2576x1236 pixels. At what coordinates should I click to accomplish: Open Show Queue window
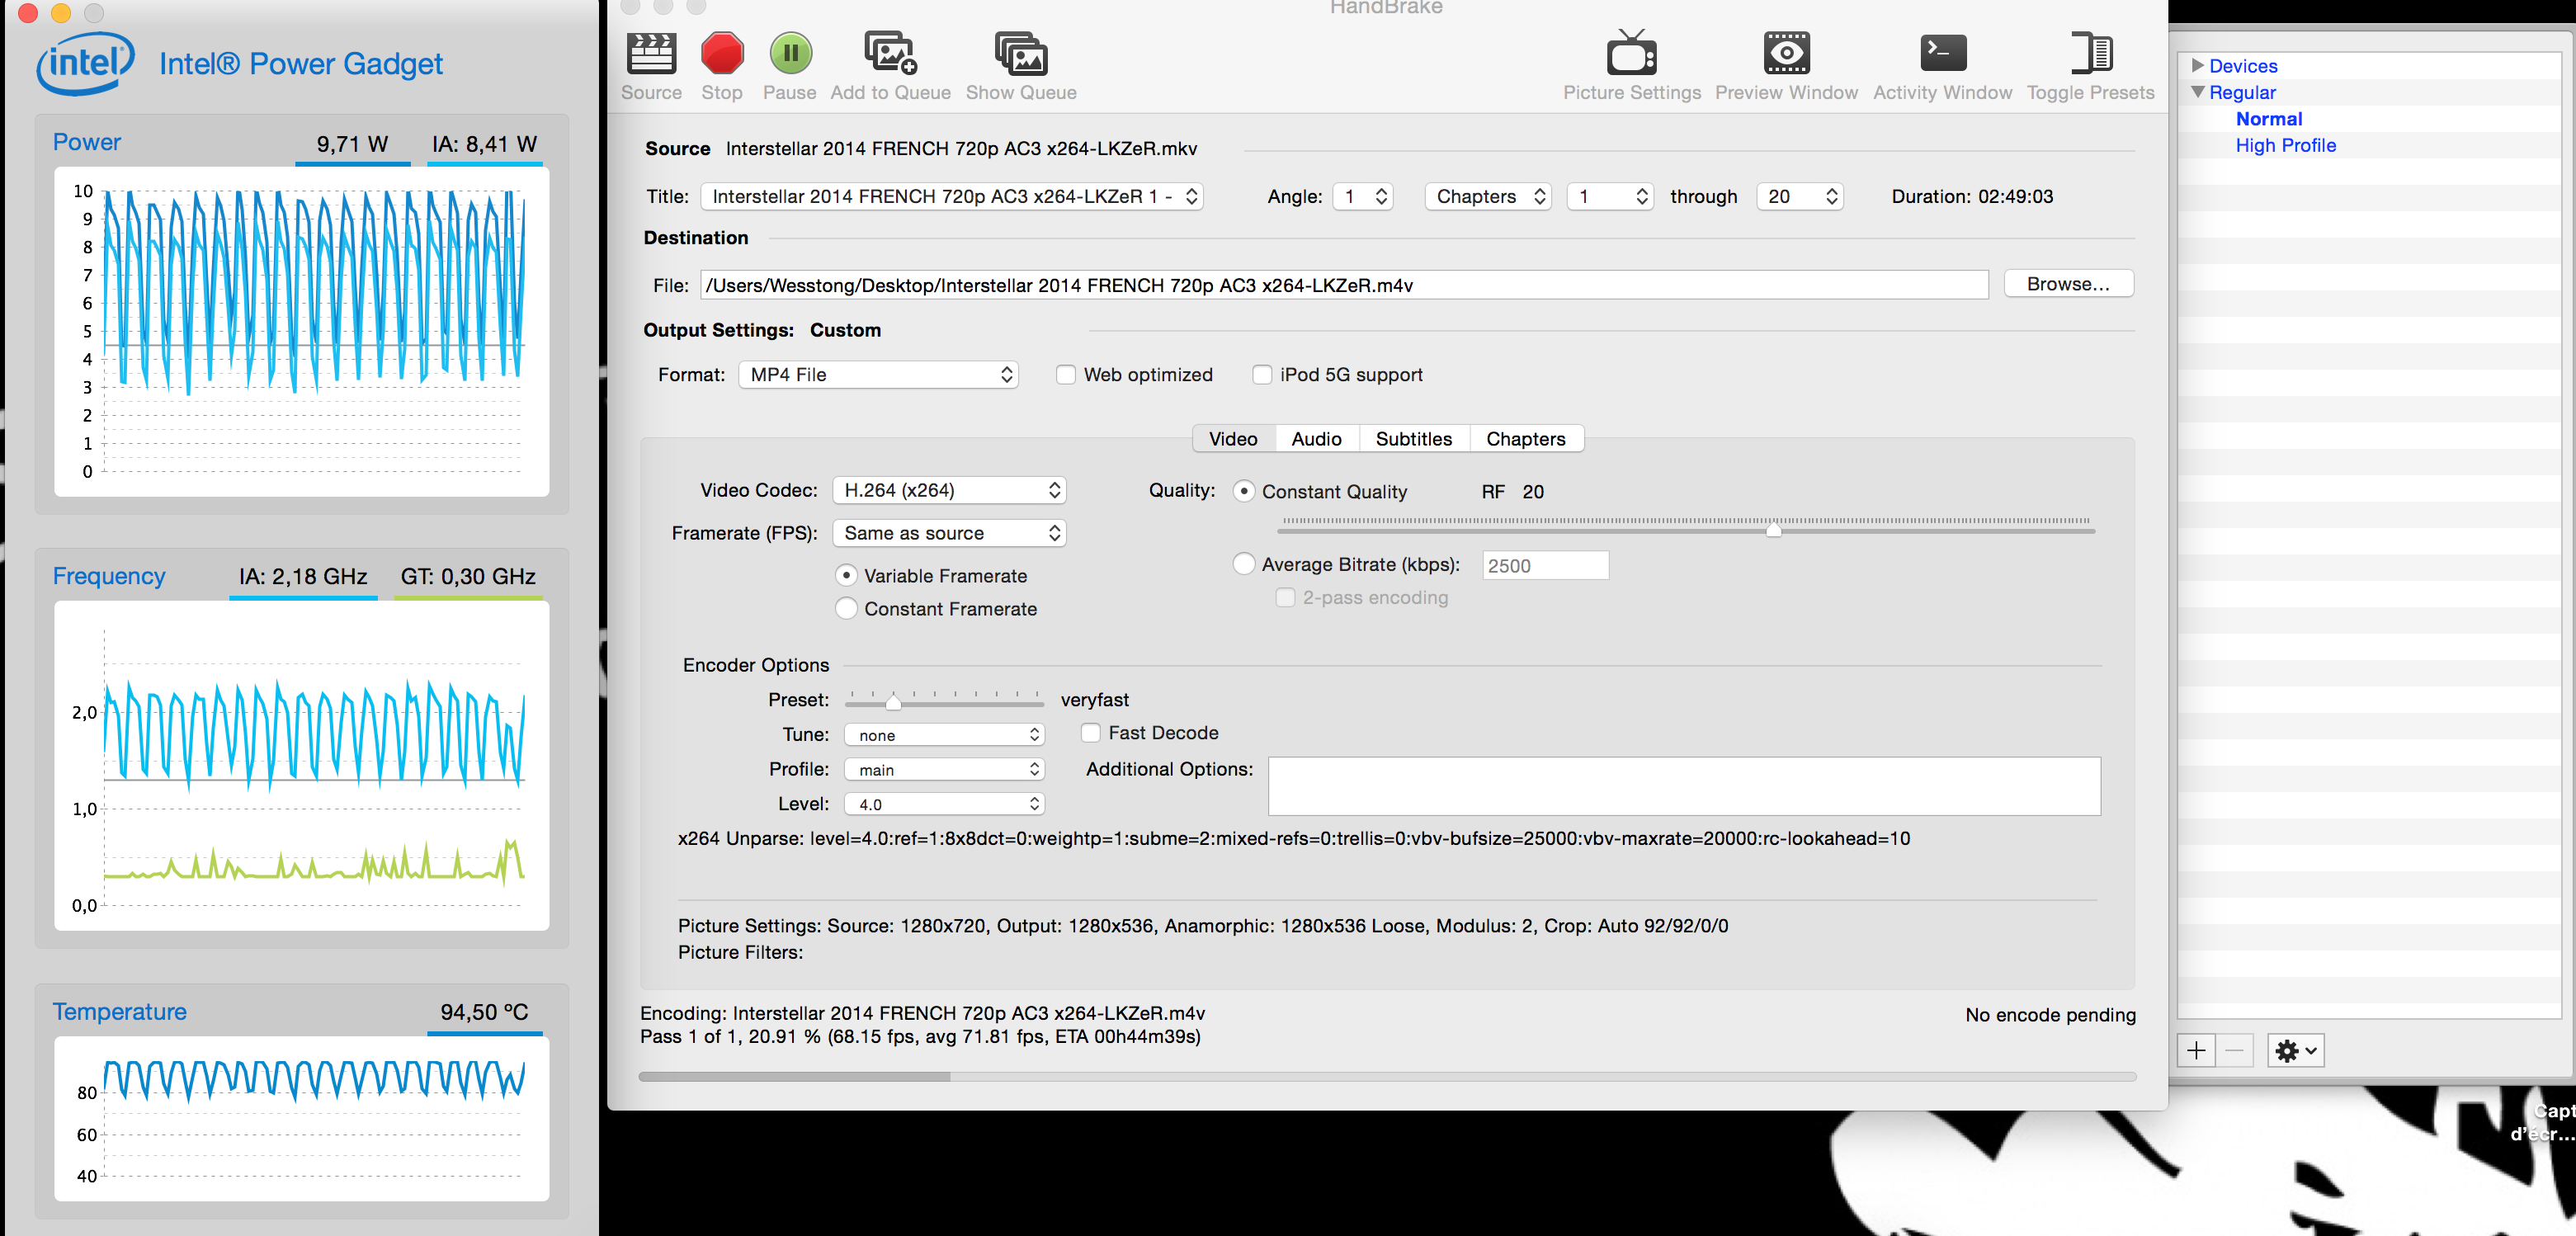point(1020,54)
